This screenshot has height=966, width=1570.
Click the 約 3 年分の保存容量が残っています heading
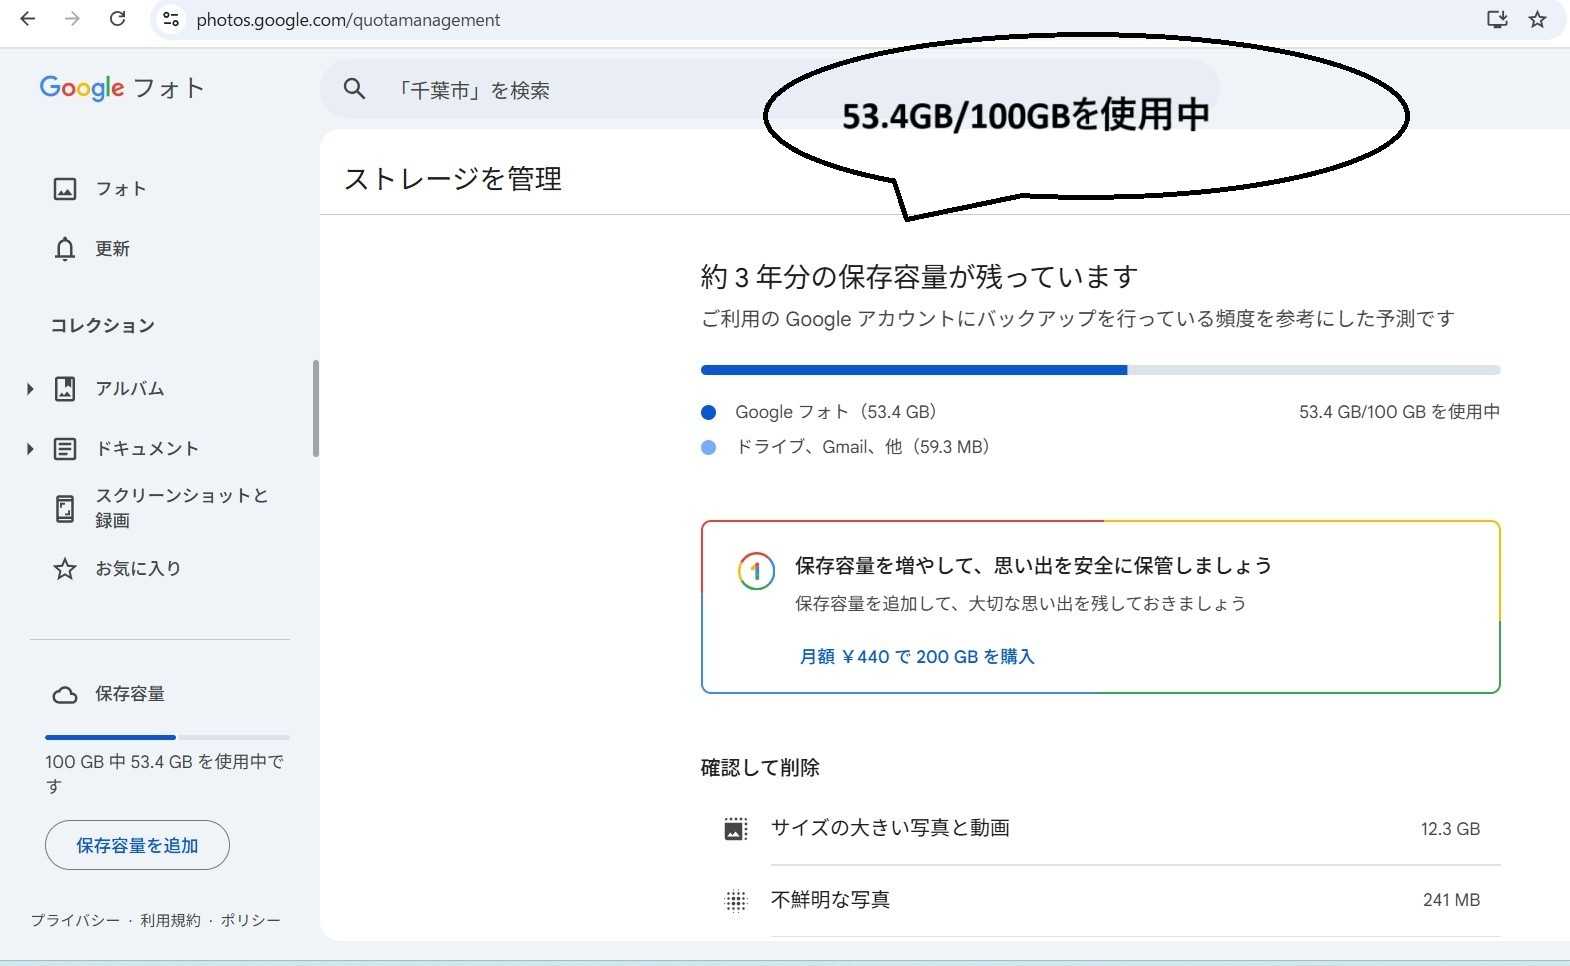click(x=920, y=277)
